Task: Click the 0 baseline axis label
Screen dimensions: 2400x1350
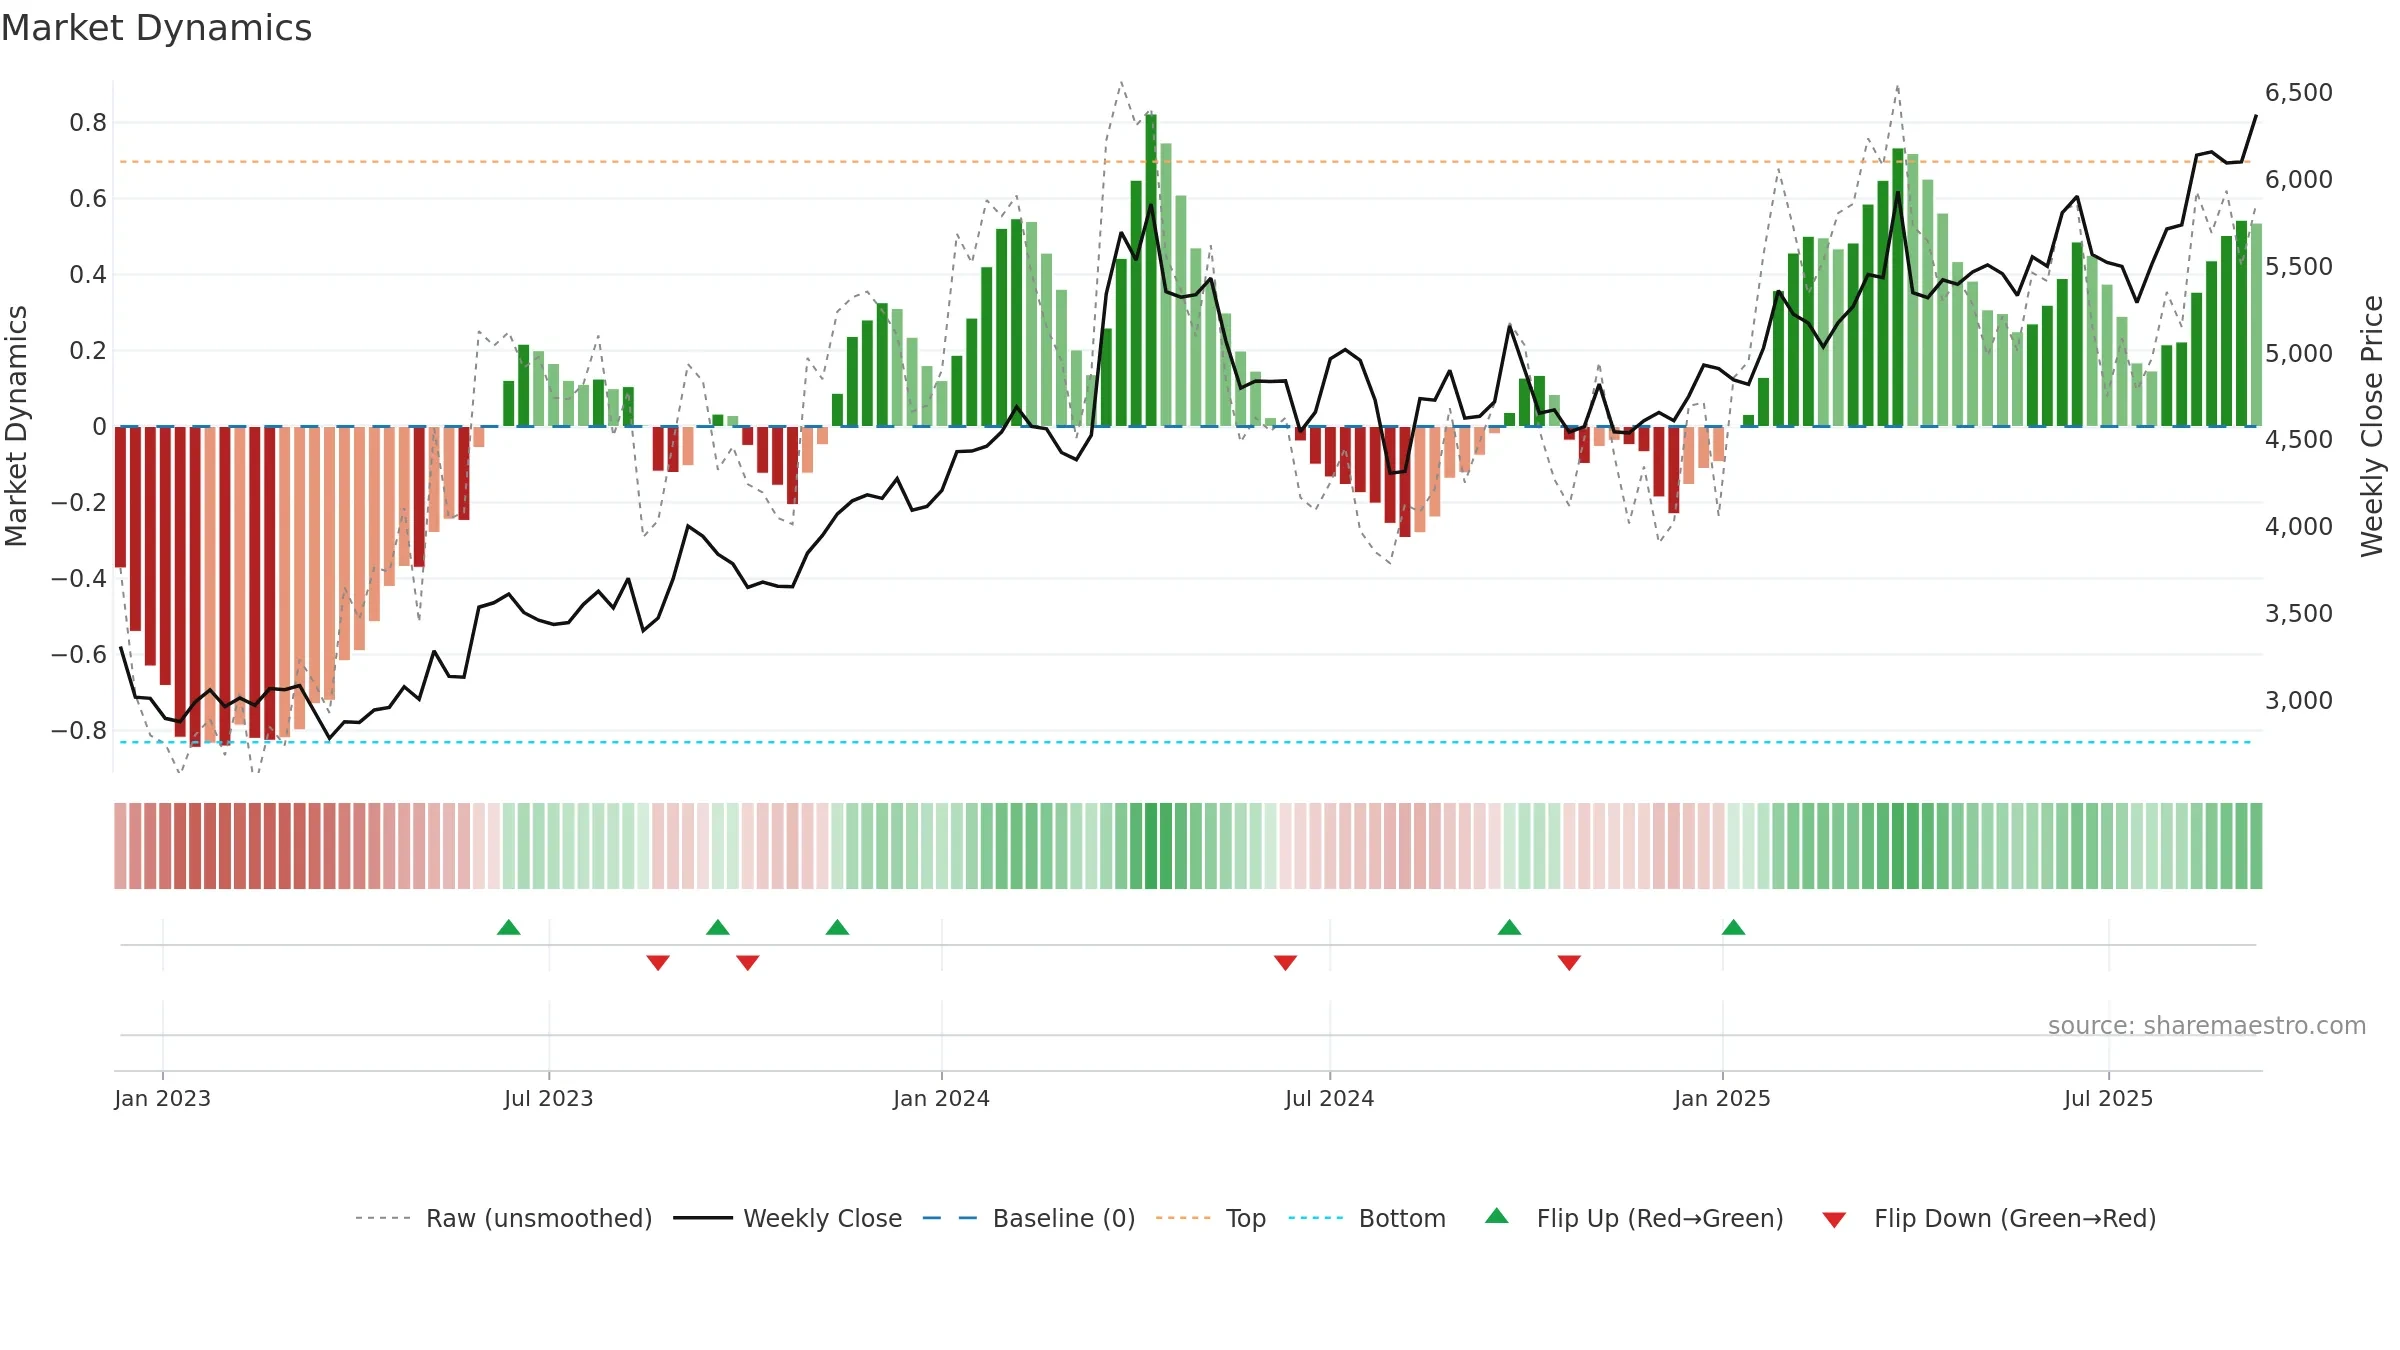Action: point(99,427)
